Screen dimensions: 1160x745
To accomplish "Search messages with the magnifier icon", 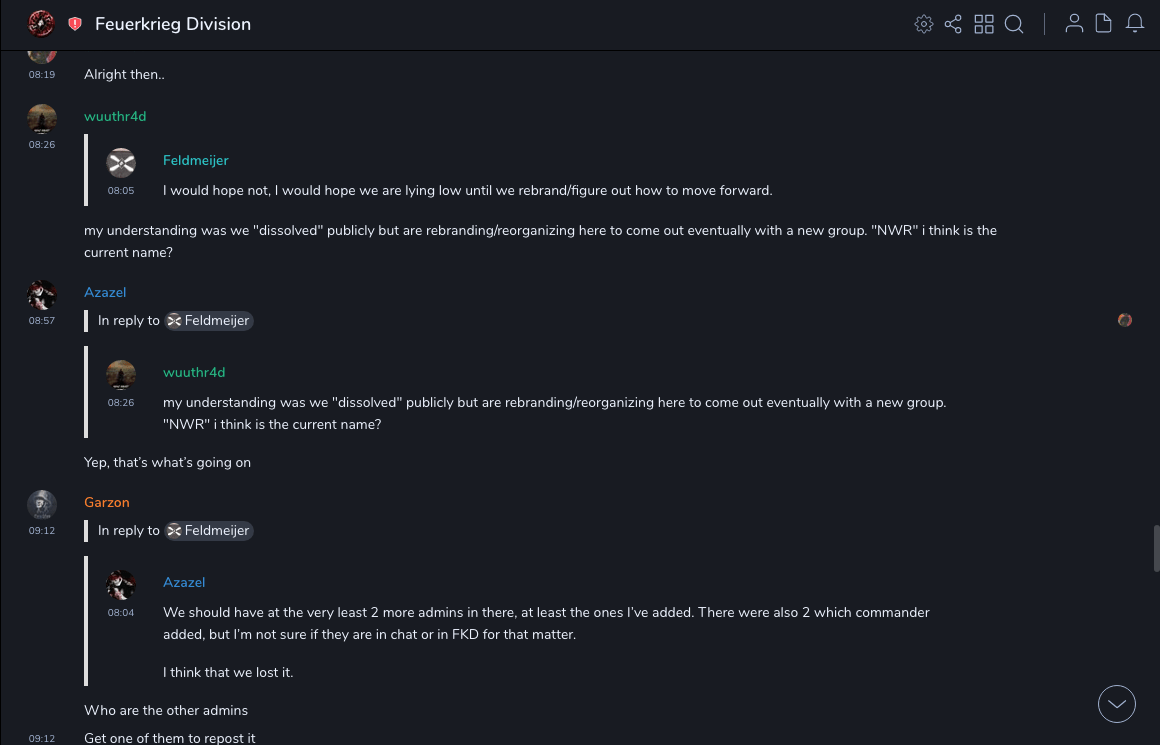I will pos(1014,24).
